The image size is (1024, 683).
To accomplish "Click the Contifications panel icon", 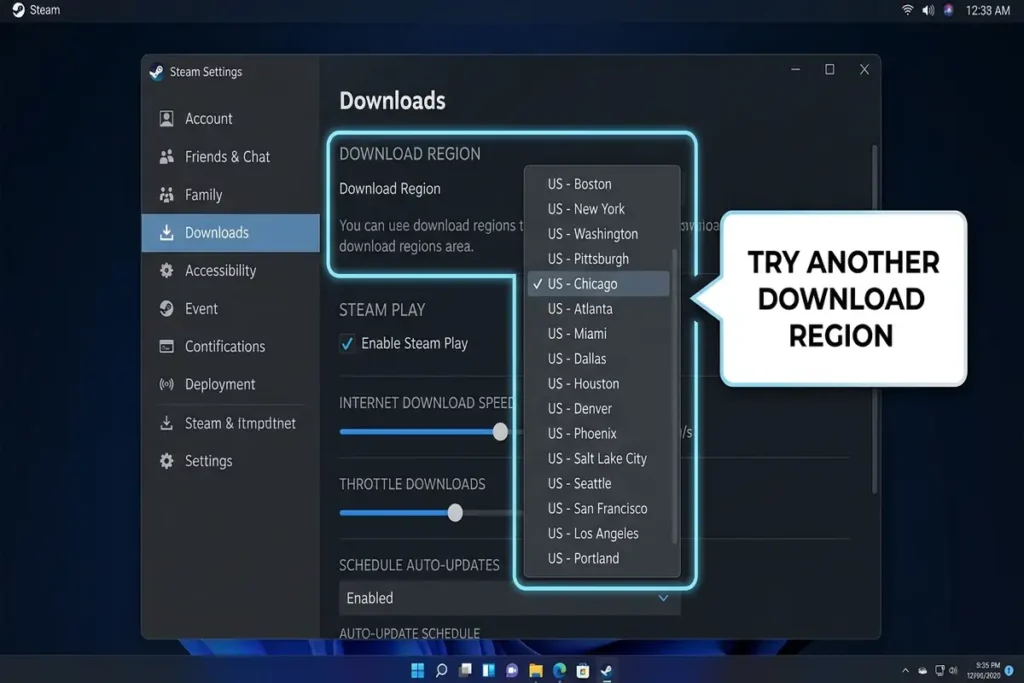I will (x=167, y=346).
